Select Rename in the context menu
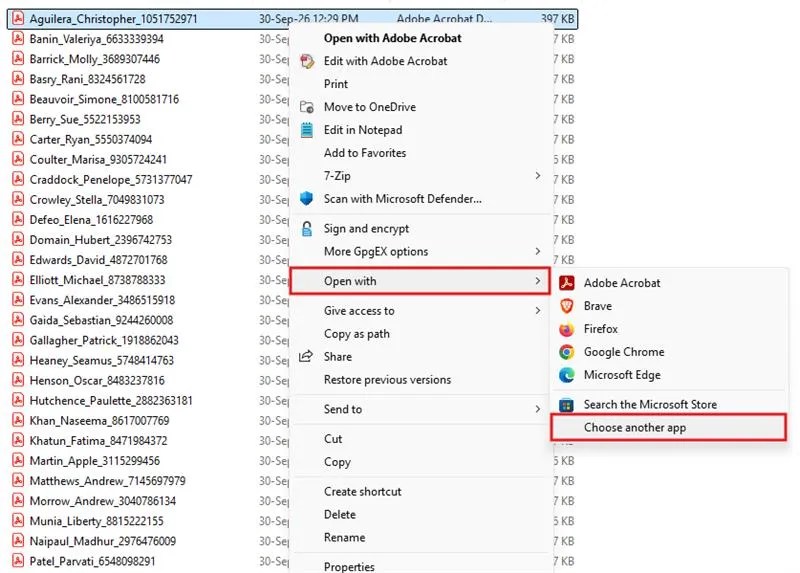This screenshot has height=573, width=800. [344, 537]
